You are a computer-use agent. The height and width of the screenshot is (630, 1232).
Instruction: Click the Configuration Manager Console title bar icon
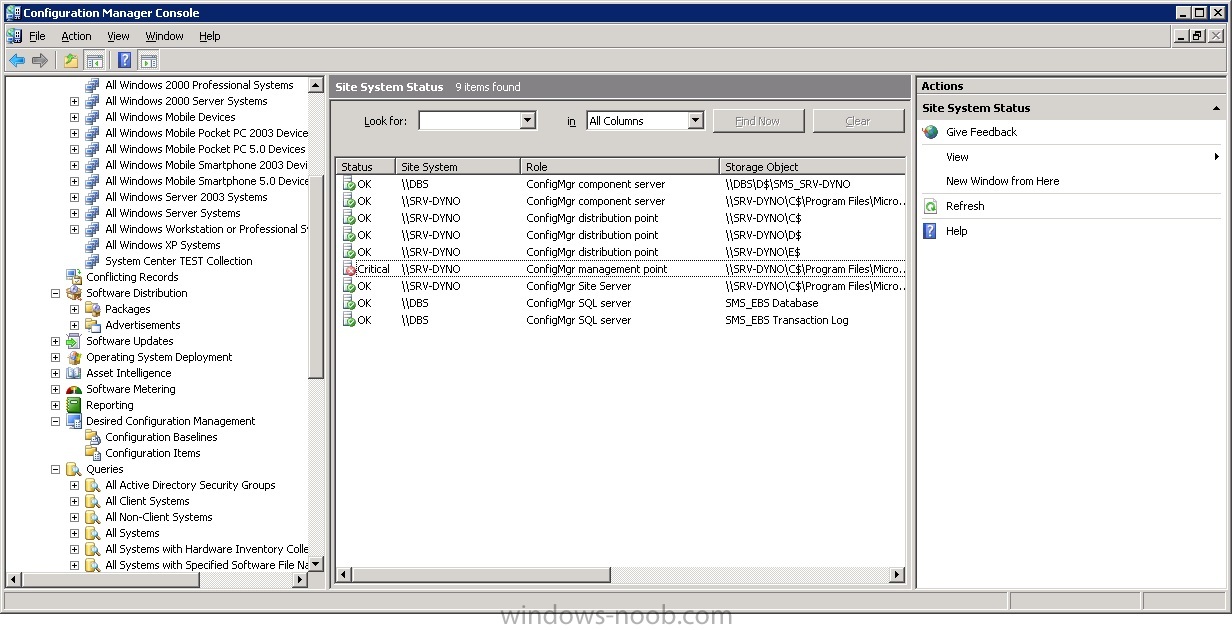(12, 13)
